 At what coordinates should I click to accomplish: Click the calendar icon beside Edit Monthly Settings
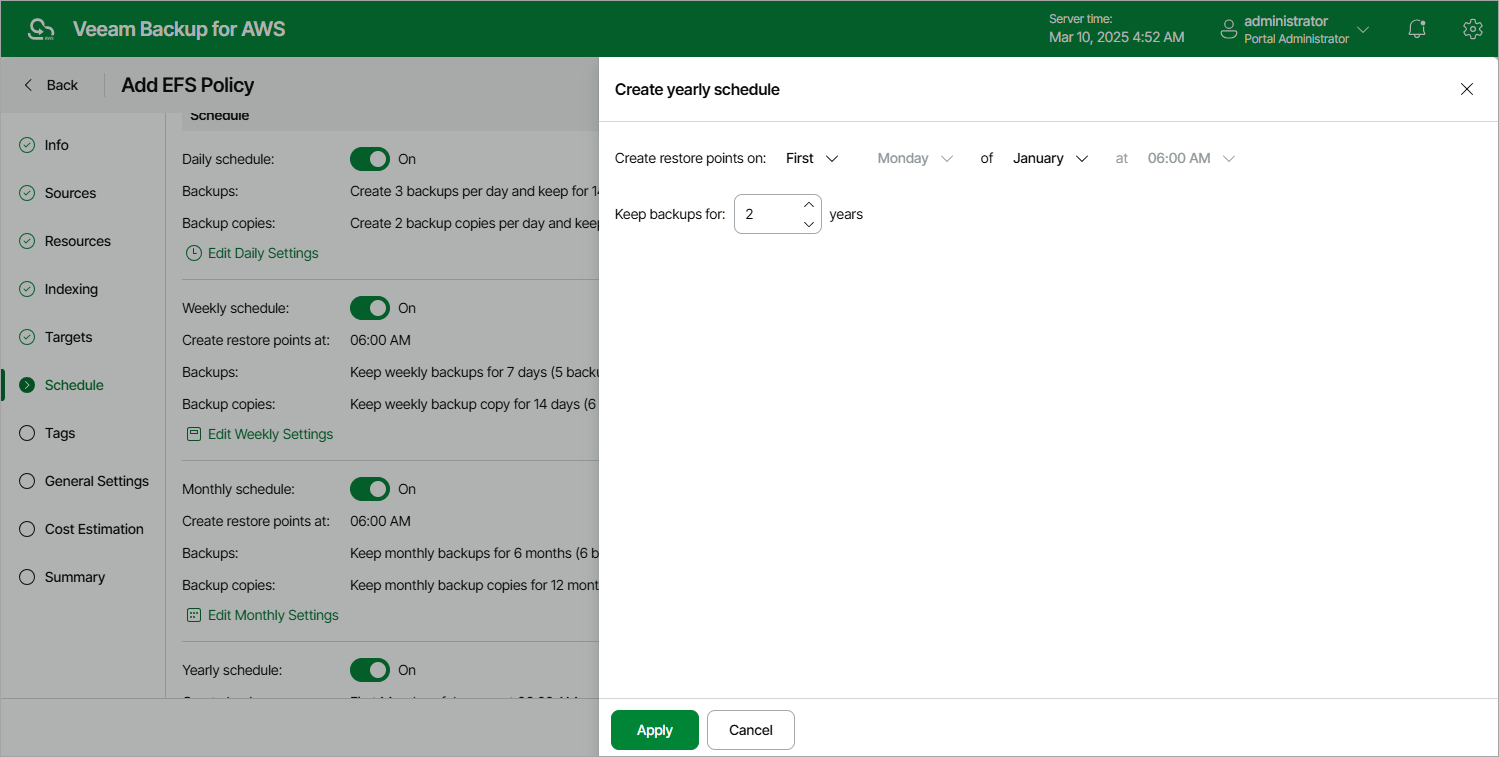194,615
